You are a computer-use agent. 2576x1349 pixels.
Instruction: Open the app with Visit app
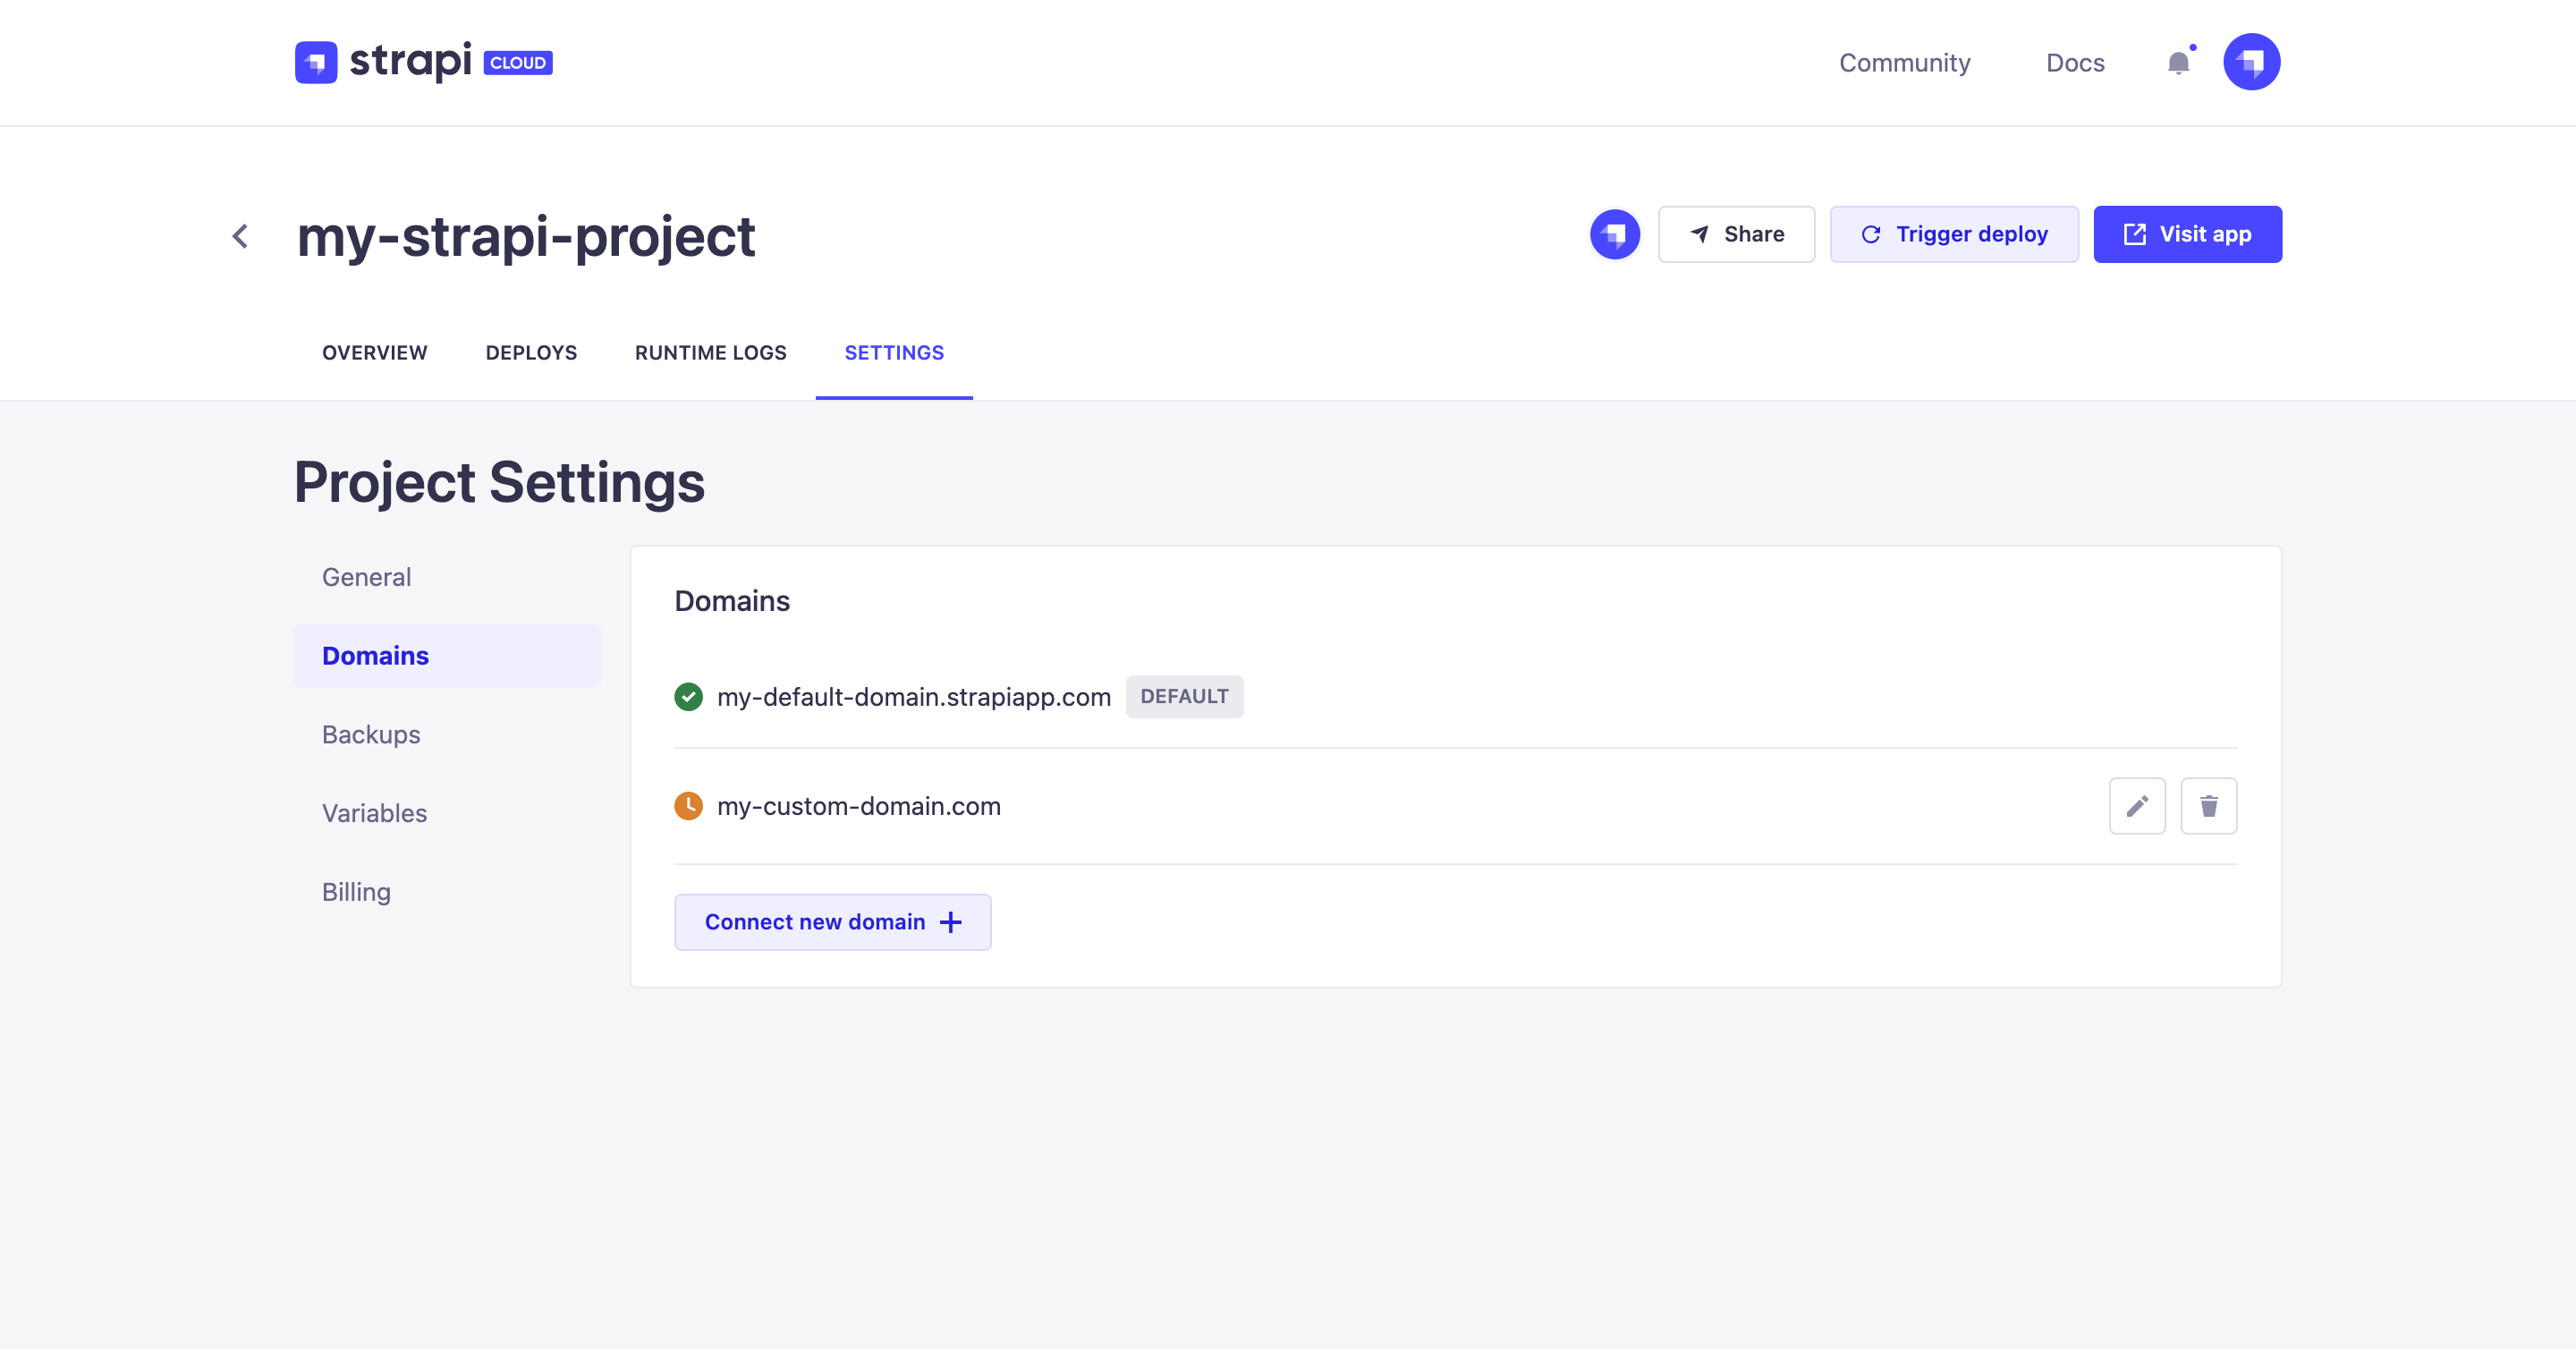(2187, 234)
